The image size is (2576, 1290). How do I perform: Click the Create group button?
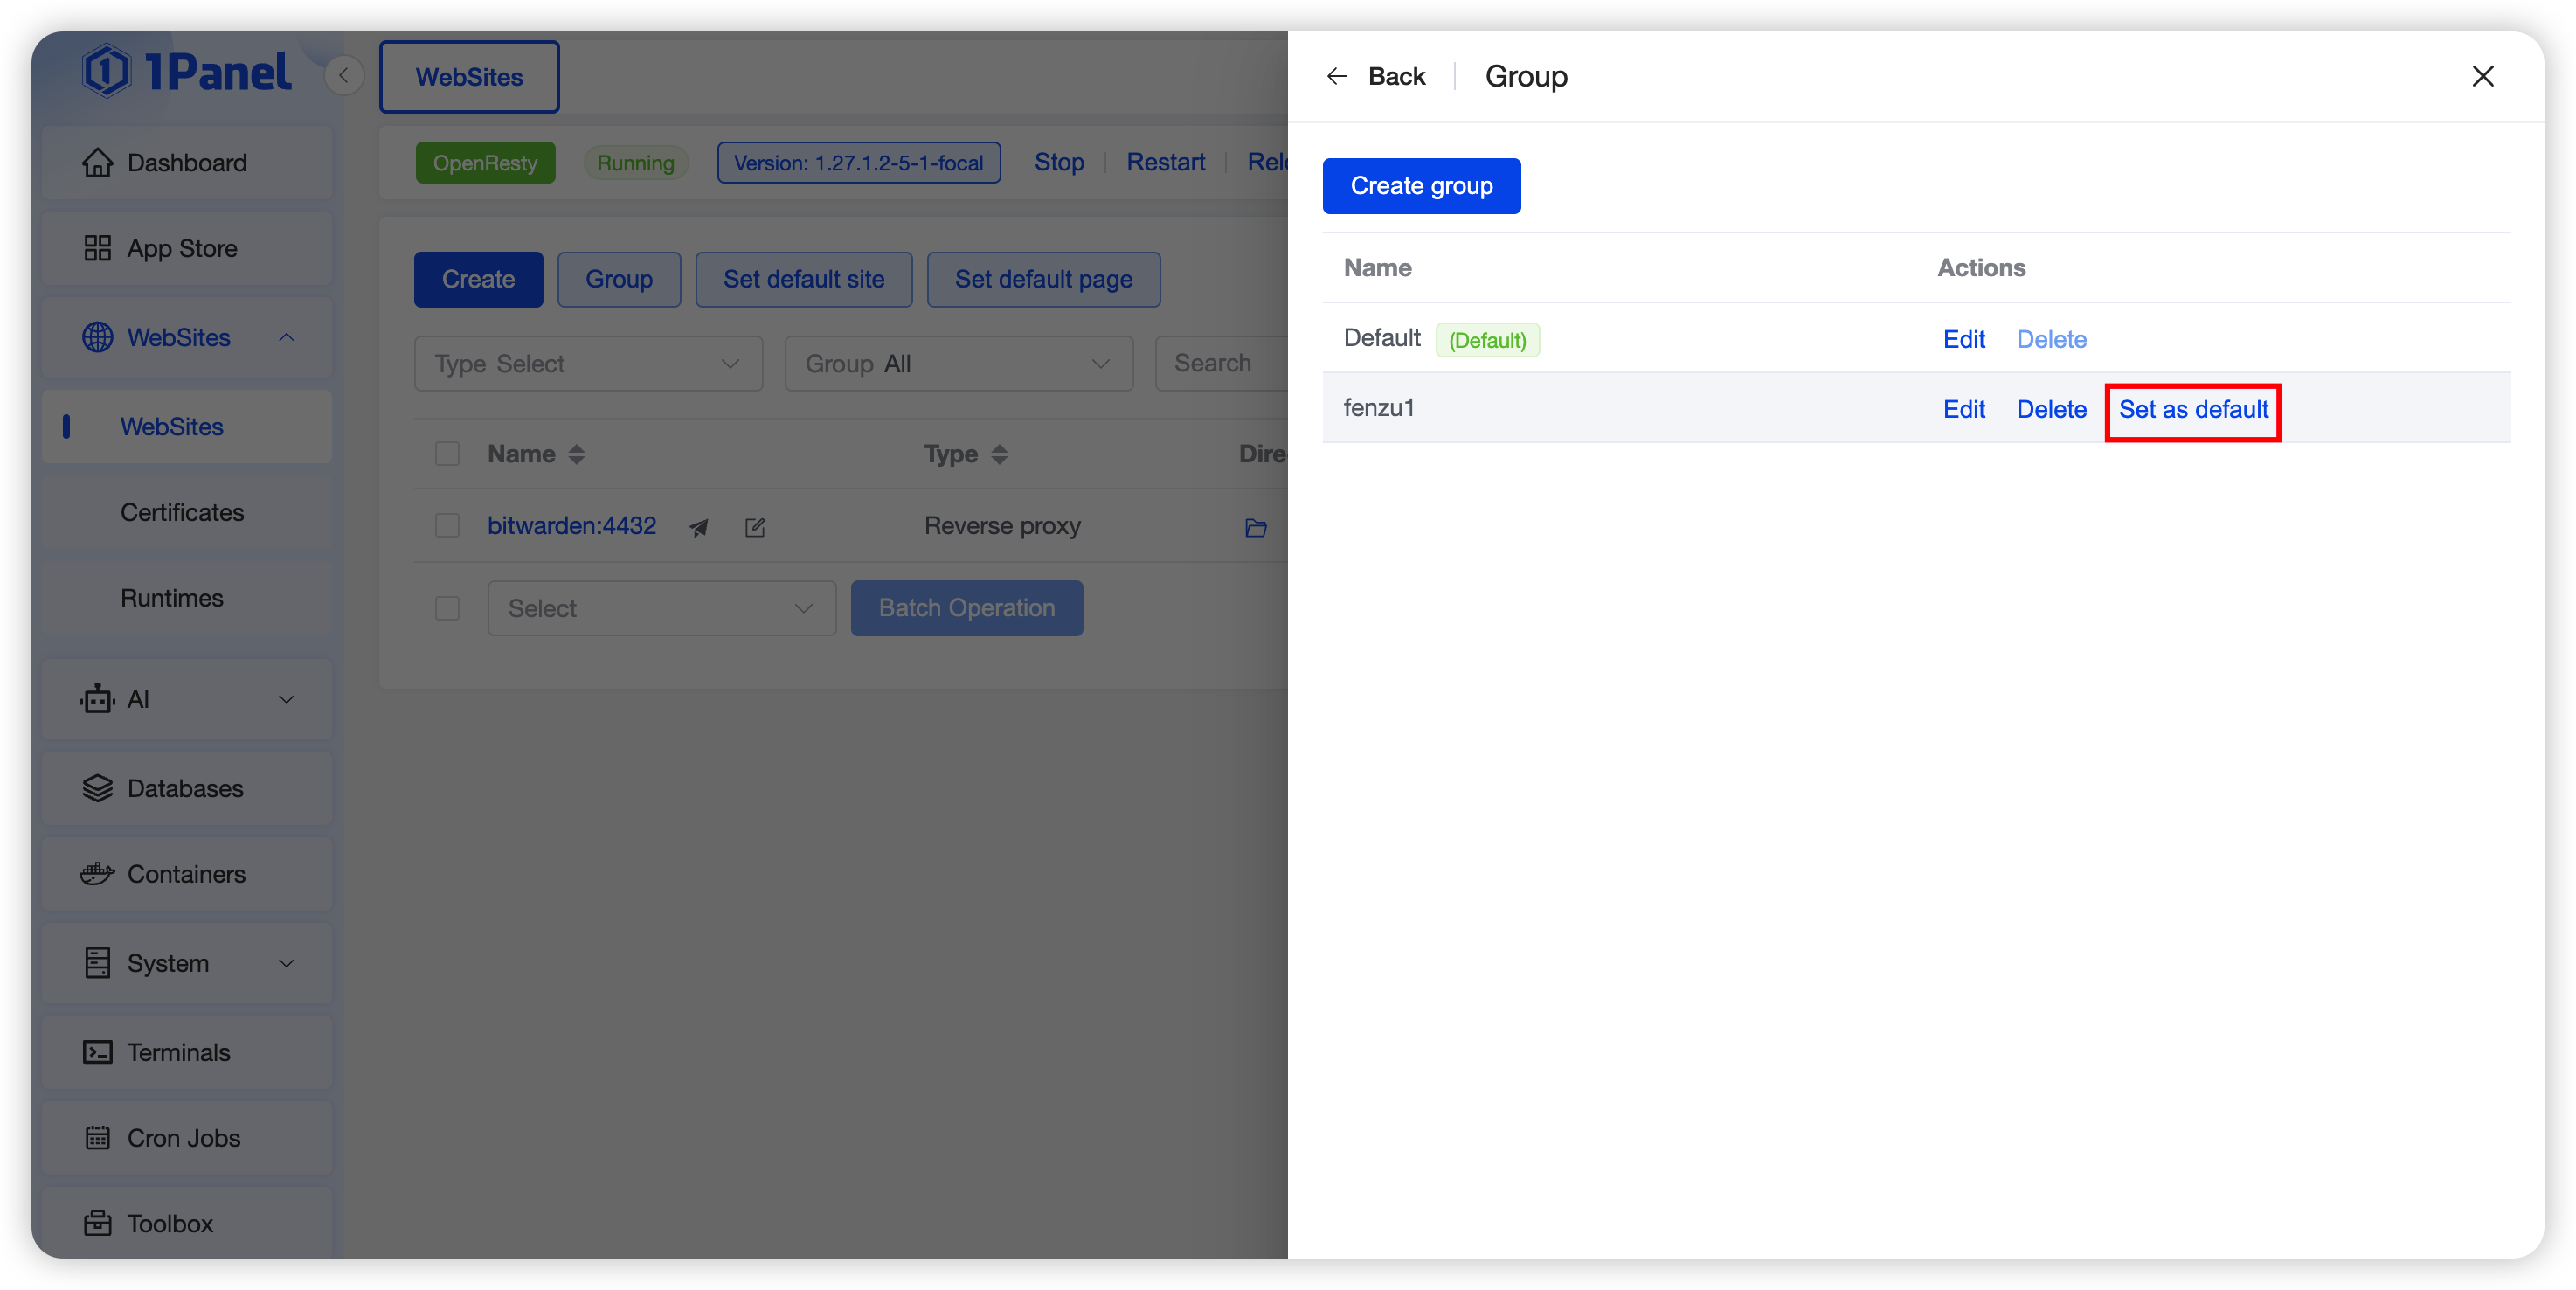[x=1421, y=186]
